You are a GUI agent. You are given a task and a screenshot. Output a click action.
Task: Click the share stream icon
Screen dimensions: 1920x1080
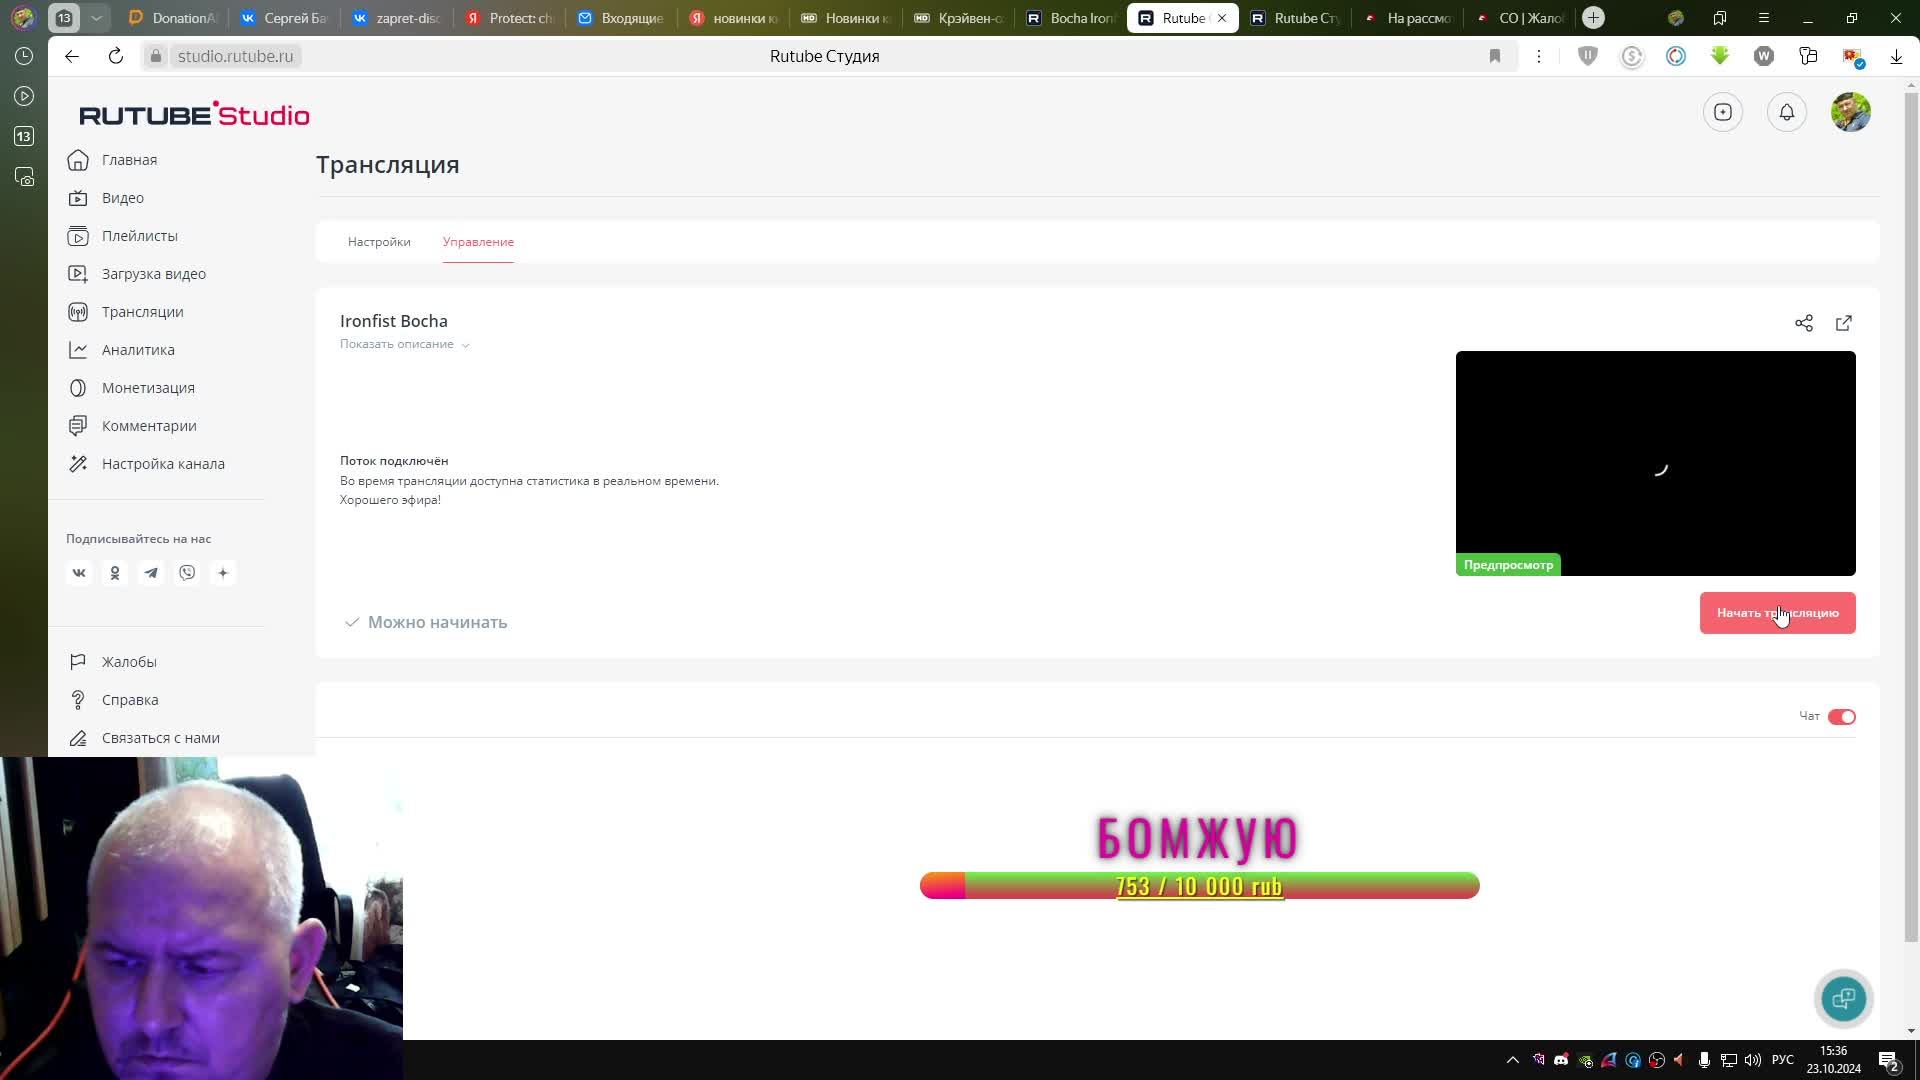[x=1803, y=323]
